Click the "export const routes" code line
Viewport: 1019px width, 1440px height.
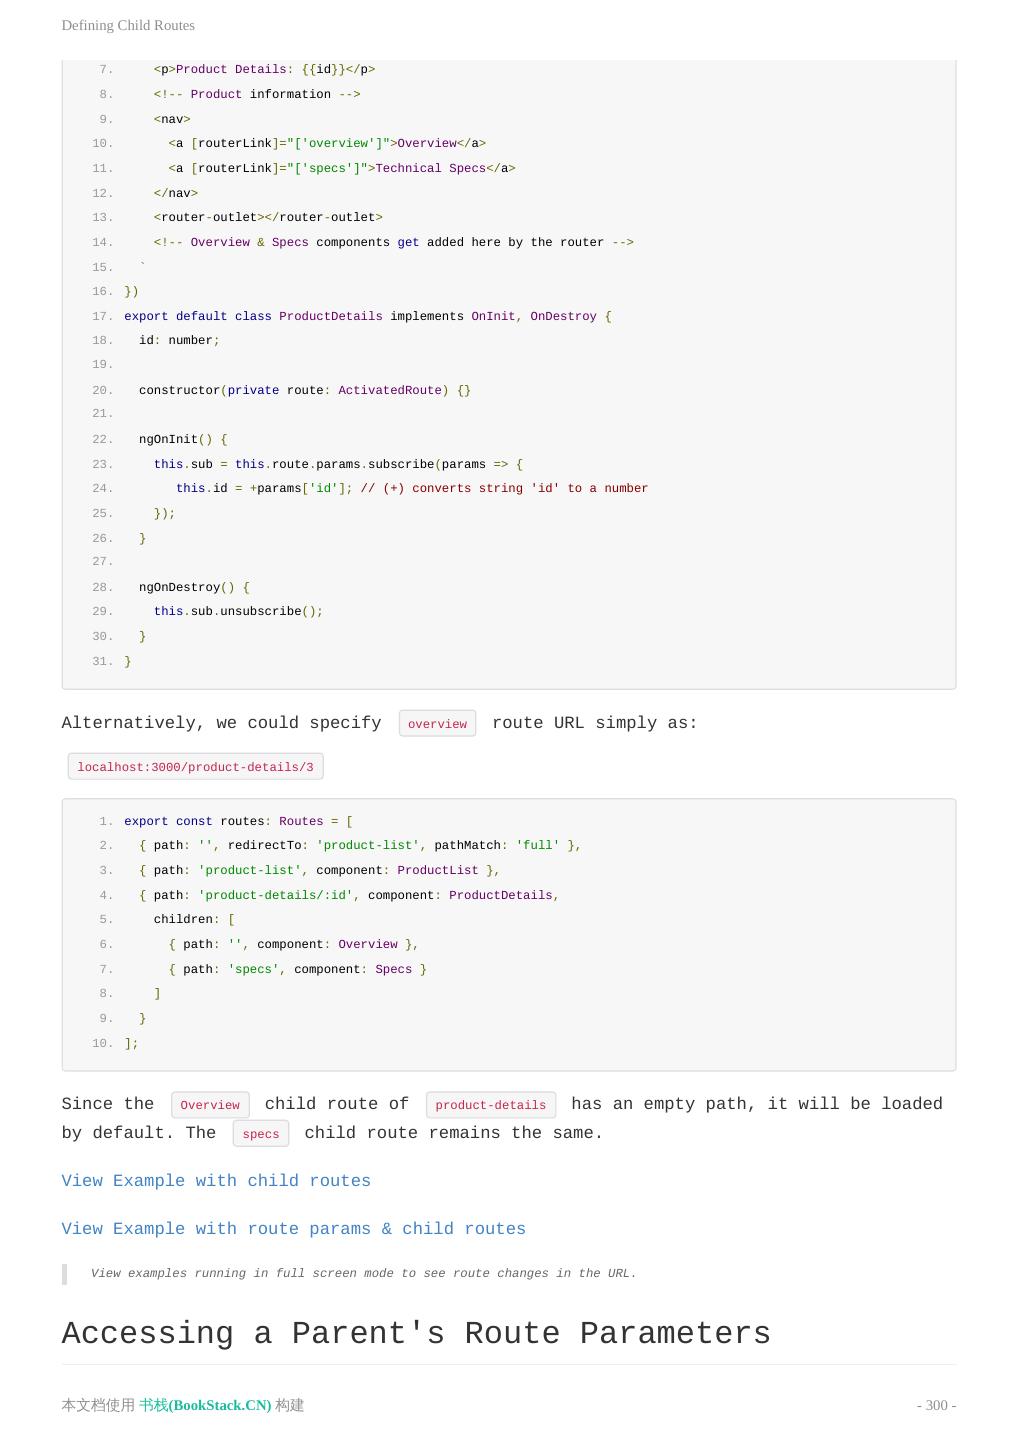pos(238,821)
